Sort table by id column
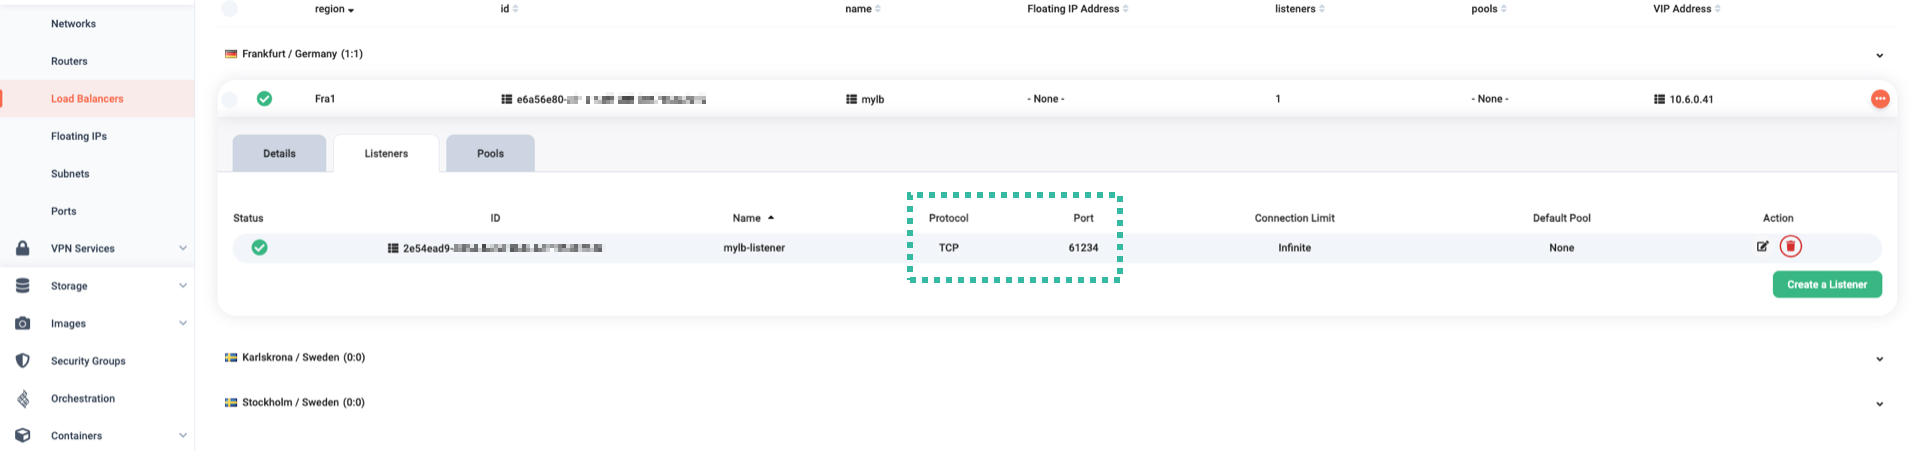The height and width of the screenshot is (450, 1920). (x=509, y=9)
